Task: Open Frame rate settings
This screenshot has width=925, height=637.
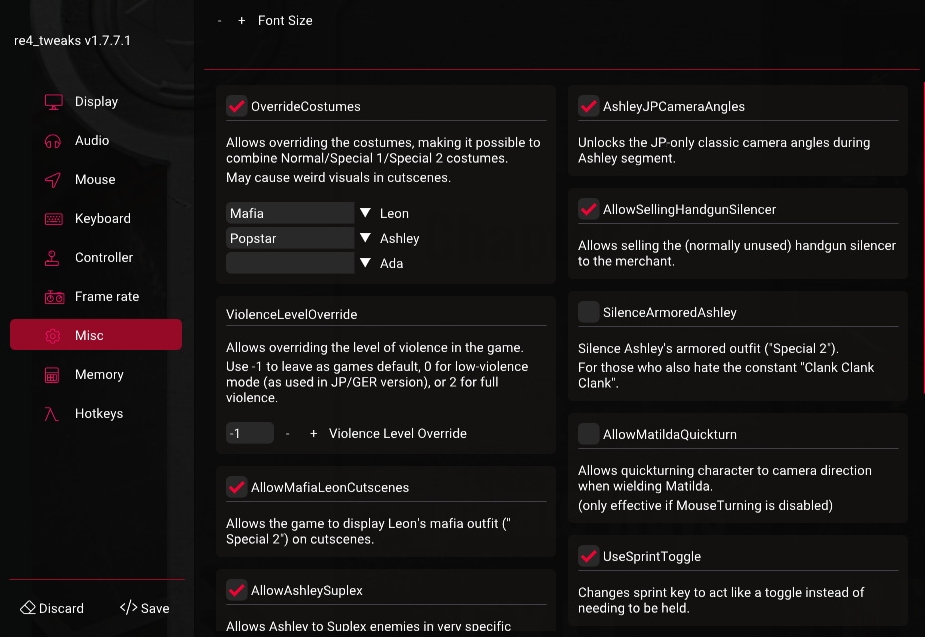Action: pos(96,297)
